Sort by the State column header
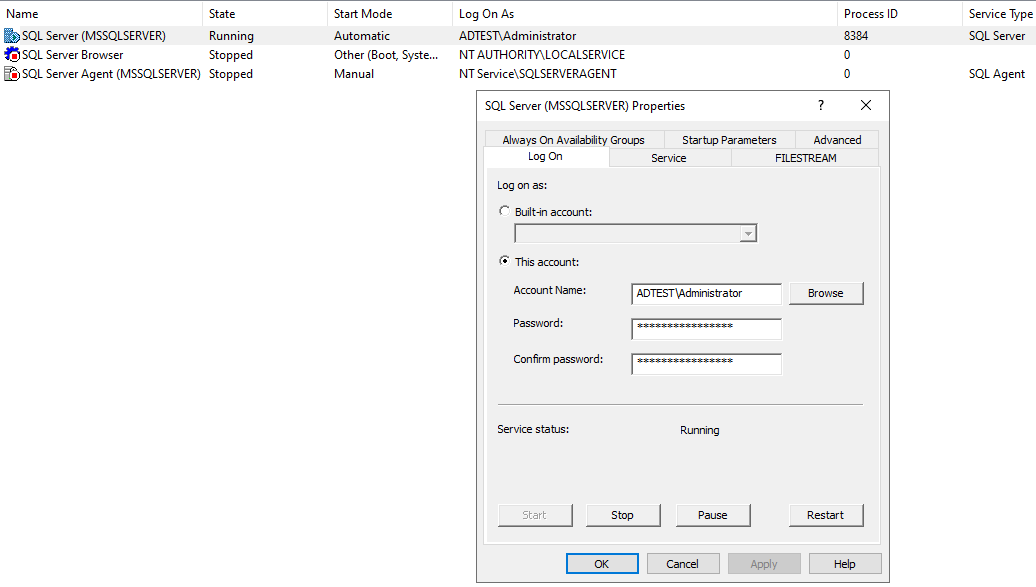The width and height of the screenshot is (1036, 587). click(x=264, y=13)
